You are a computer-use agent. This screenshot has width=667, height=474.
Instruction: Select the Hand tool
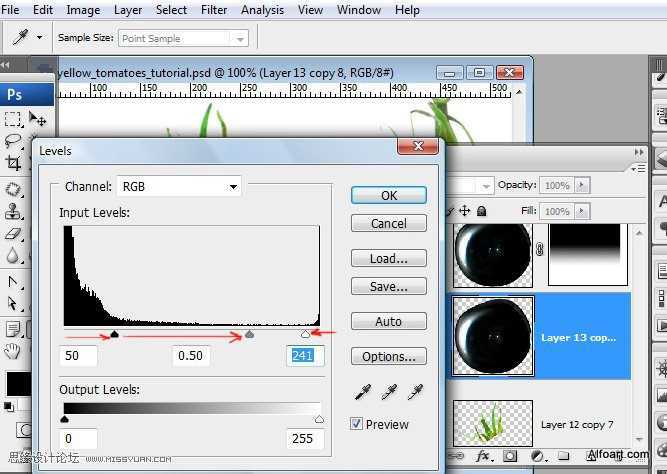click(12, 351)
